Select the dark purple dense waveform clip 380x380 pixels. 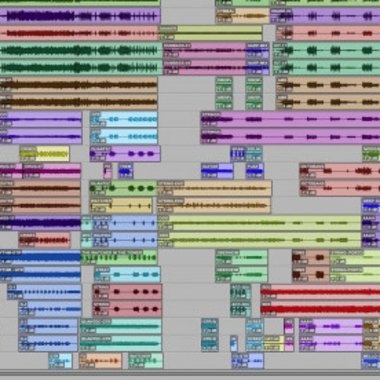40,223
